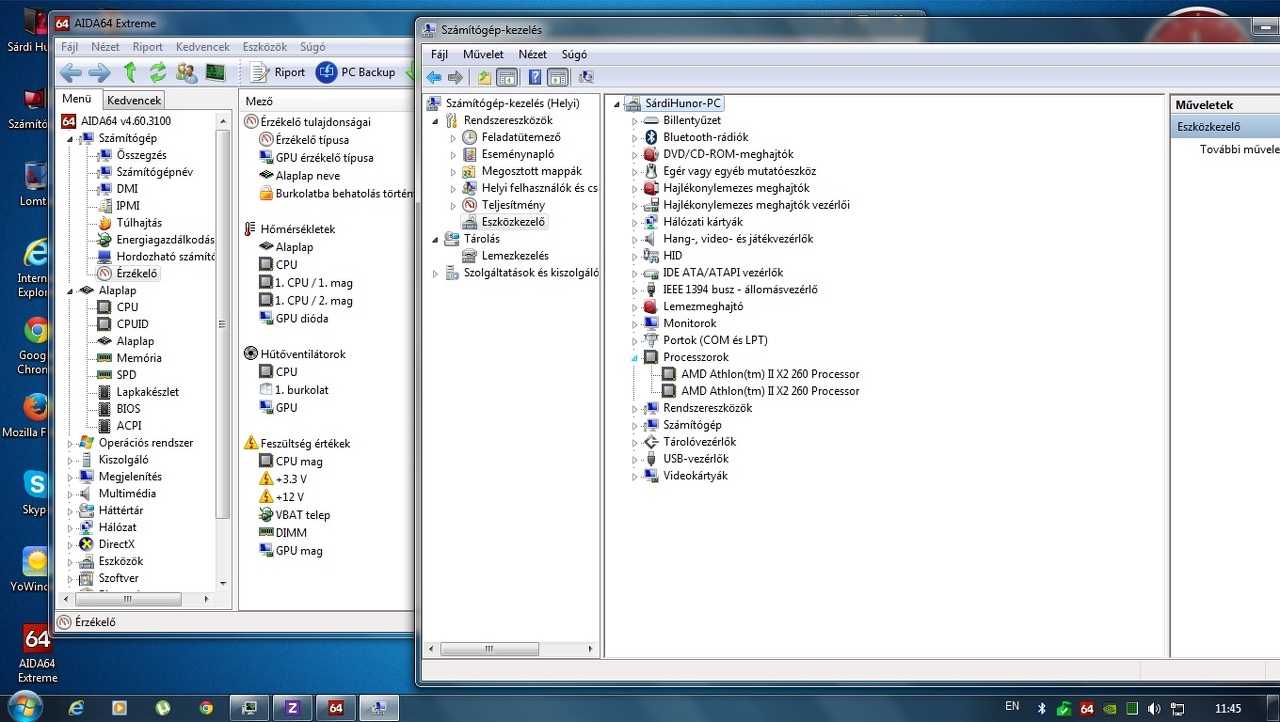Click the +12 V warning icon
Image resolution: width=1280 pixels, height=722 pixels.
[x=266, y=497]
